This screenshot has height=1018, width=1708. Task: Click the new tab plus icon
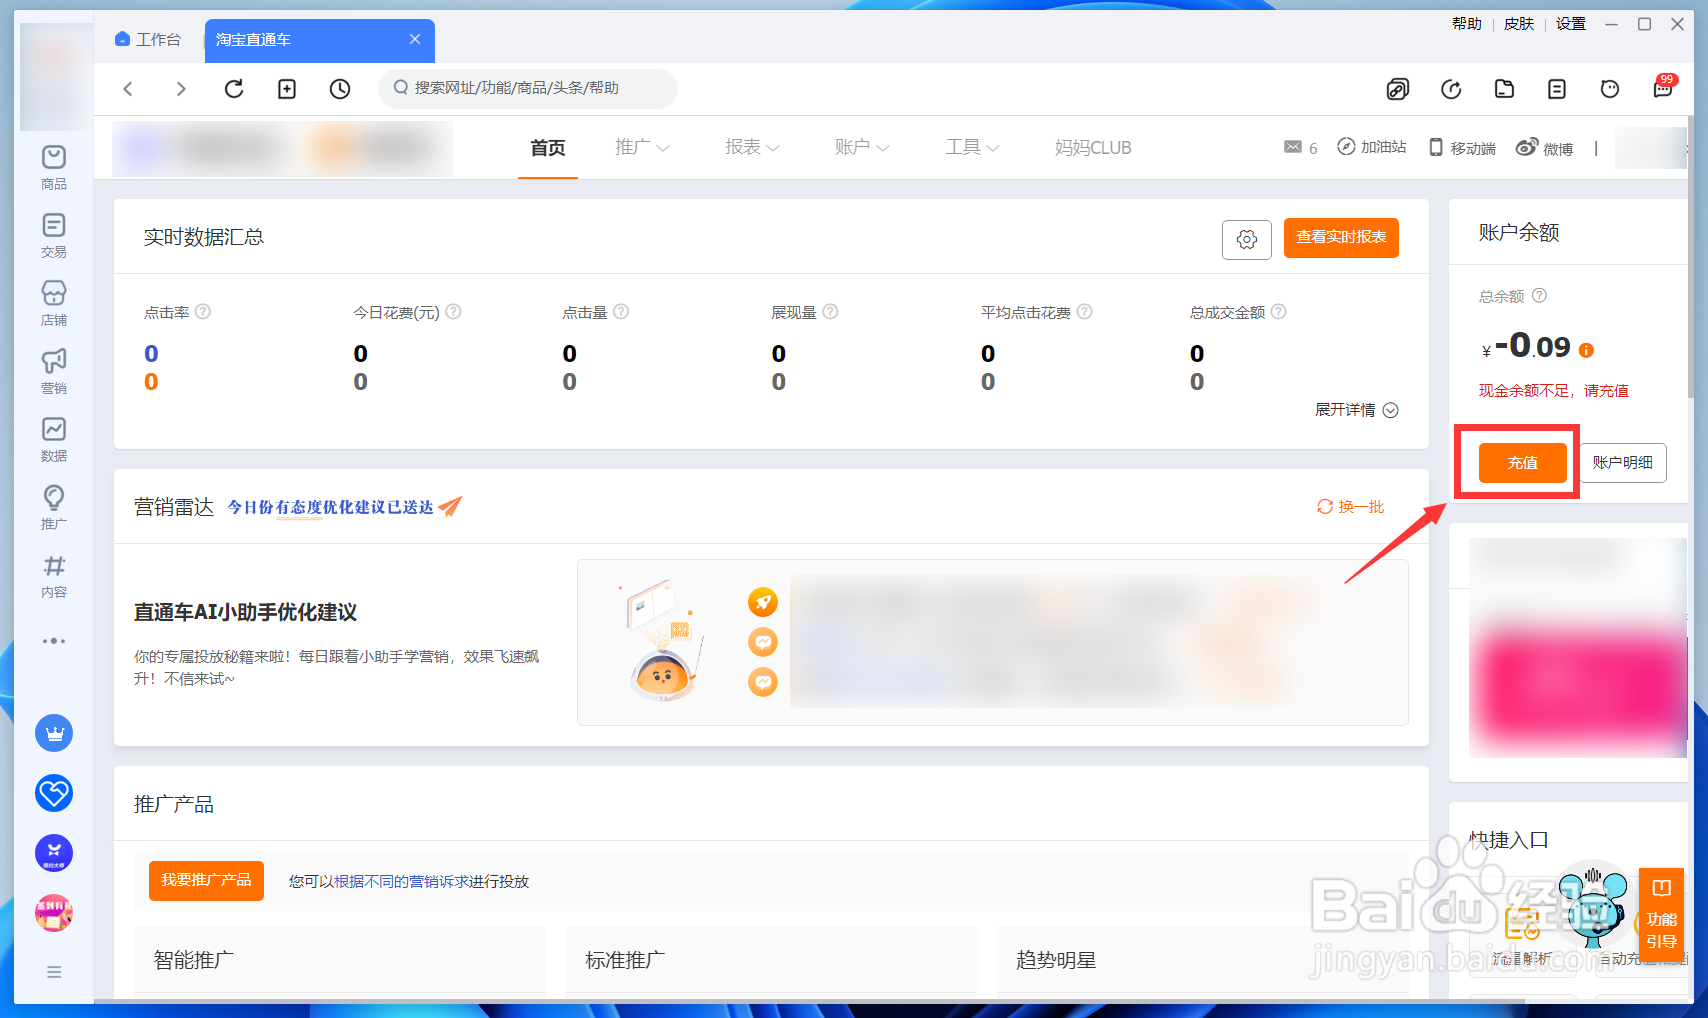287,89
